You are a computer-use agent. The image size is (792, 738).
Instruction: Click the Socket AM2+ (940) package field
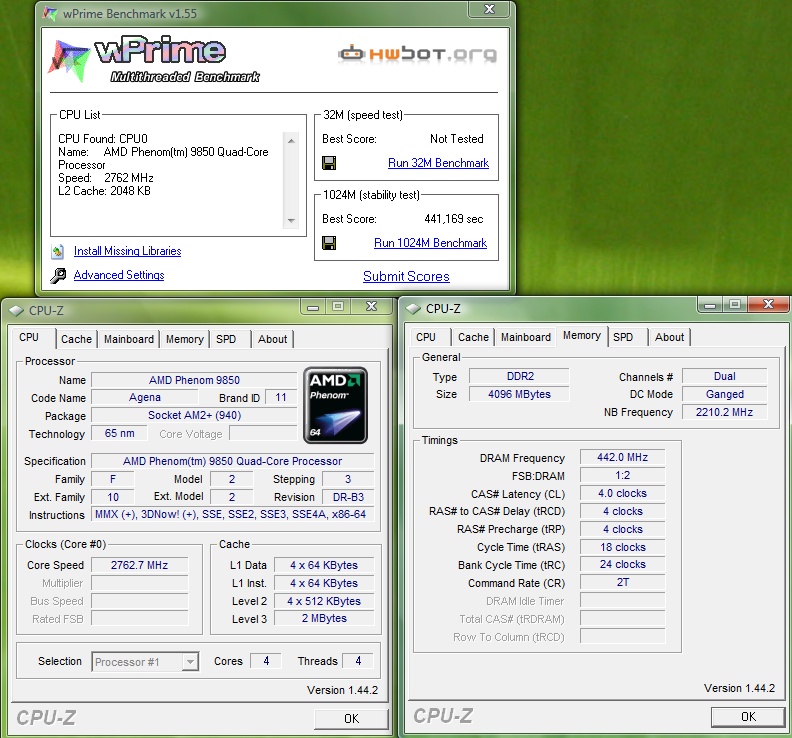(x=194, y=415)
